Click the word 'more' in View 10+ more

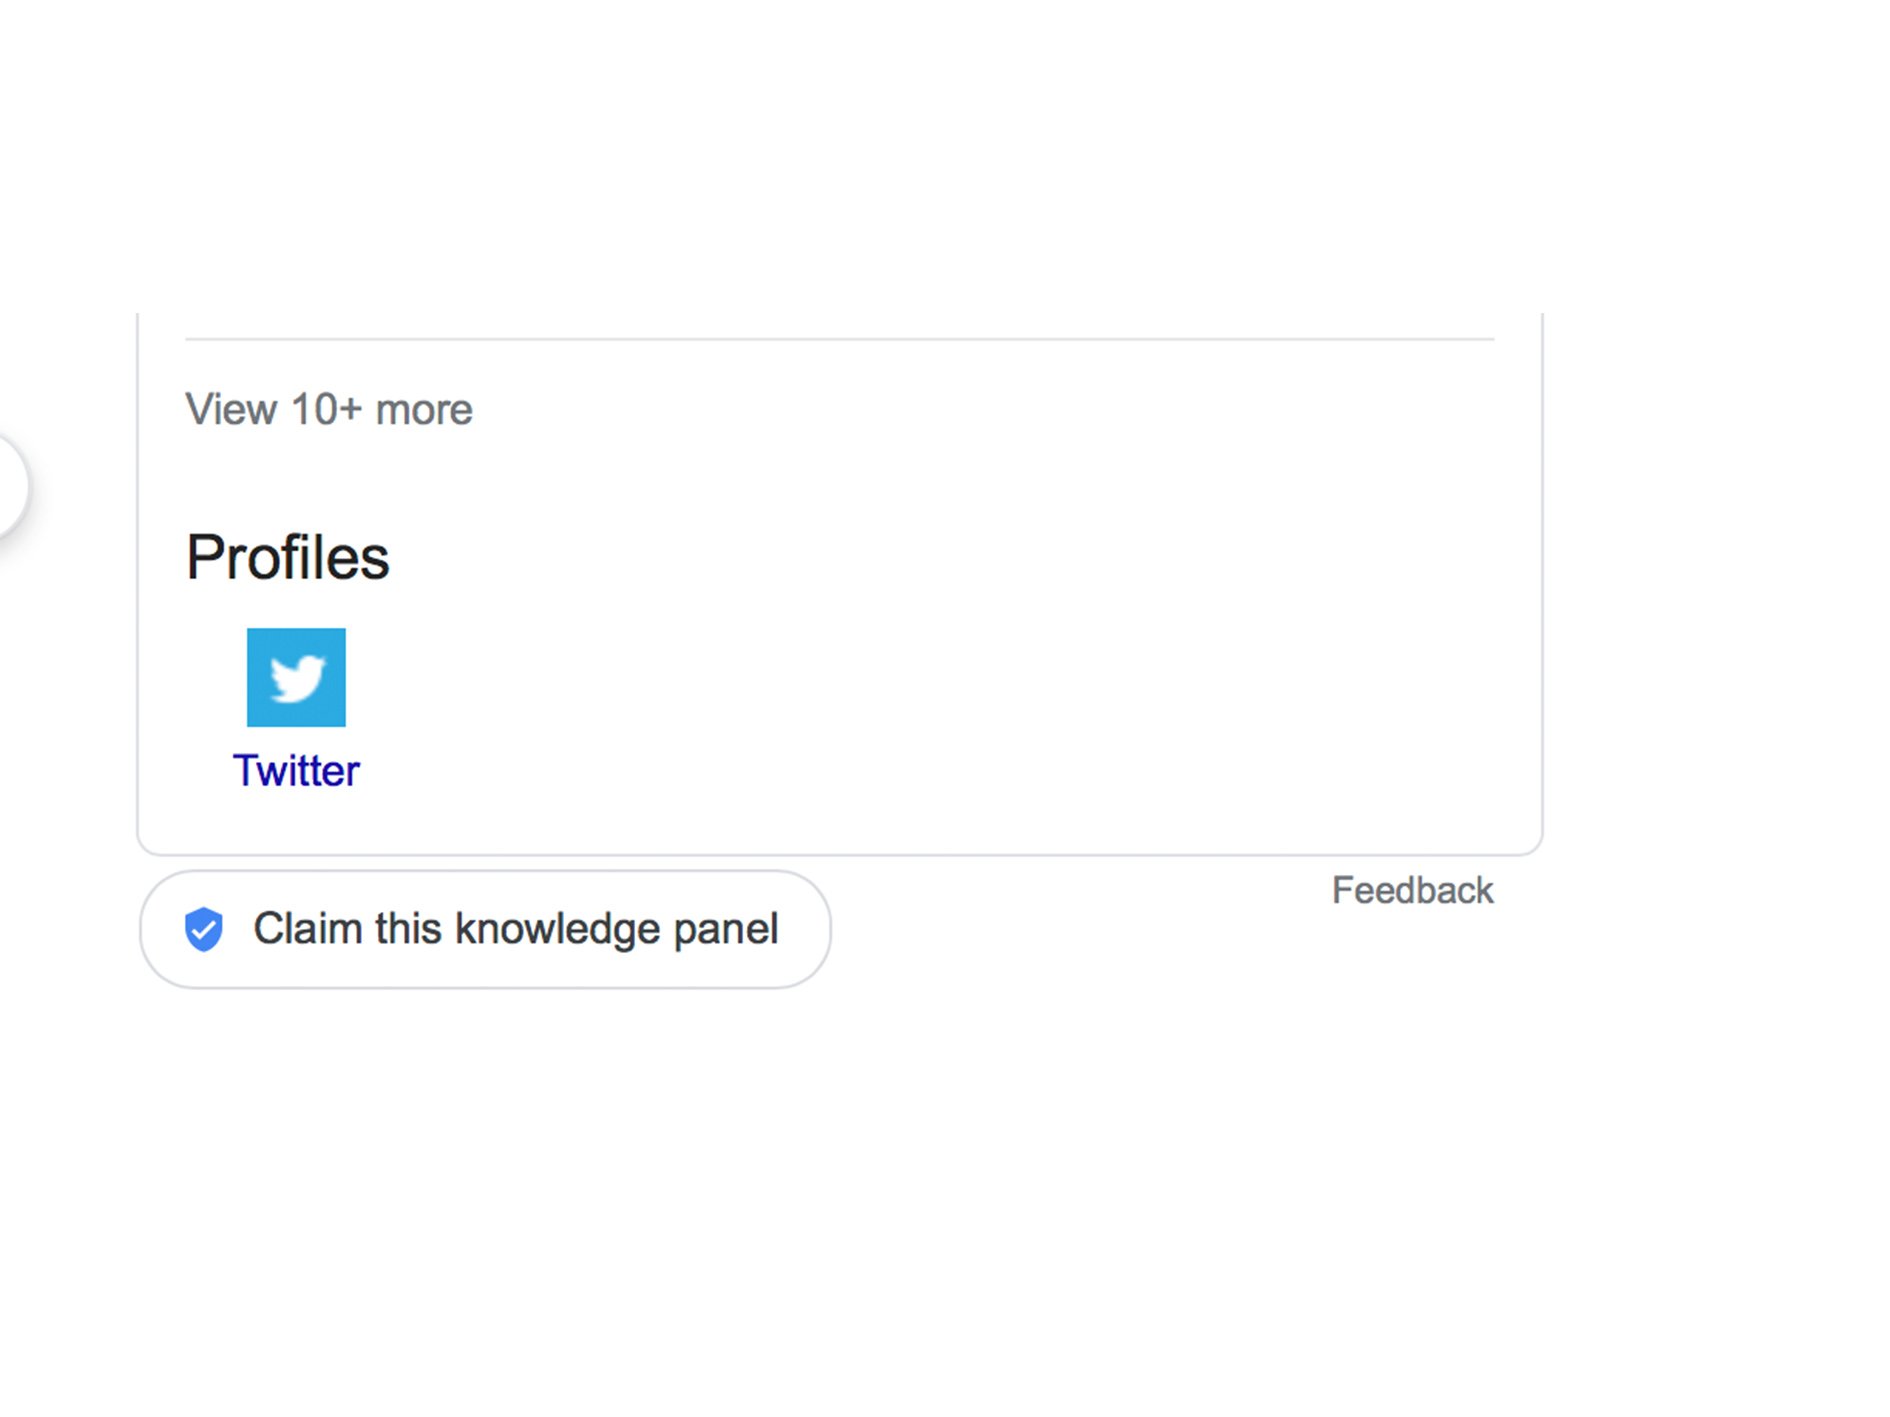(x=423, y=410)
